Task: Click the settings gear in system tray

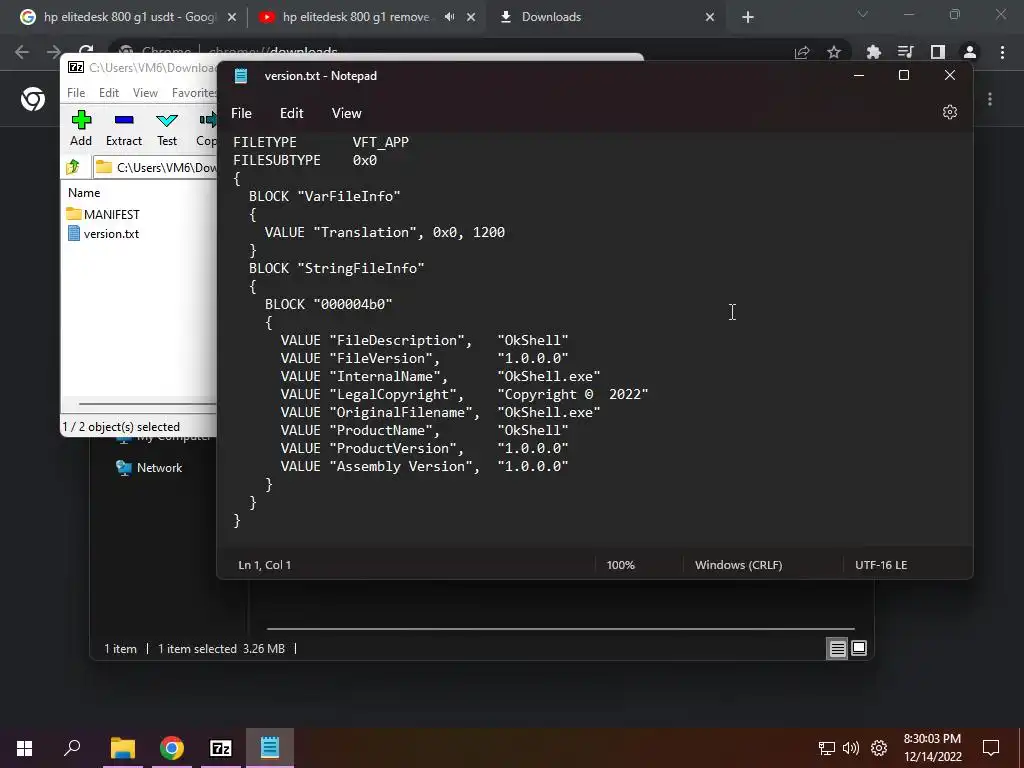Action: tap(879, 748)
